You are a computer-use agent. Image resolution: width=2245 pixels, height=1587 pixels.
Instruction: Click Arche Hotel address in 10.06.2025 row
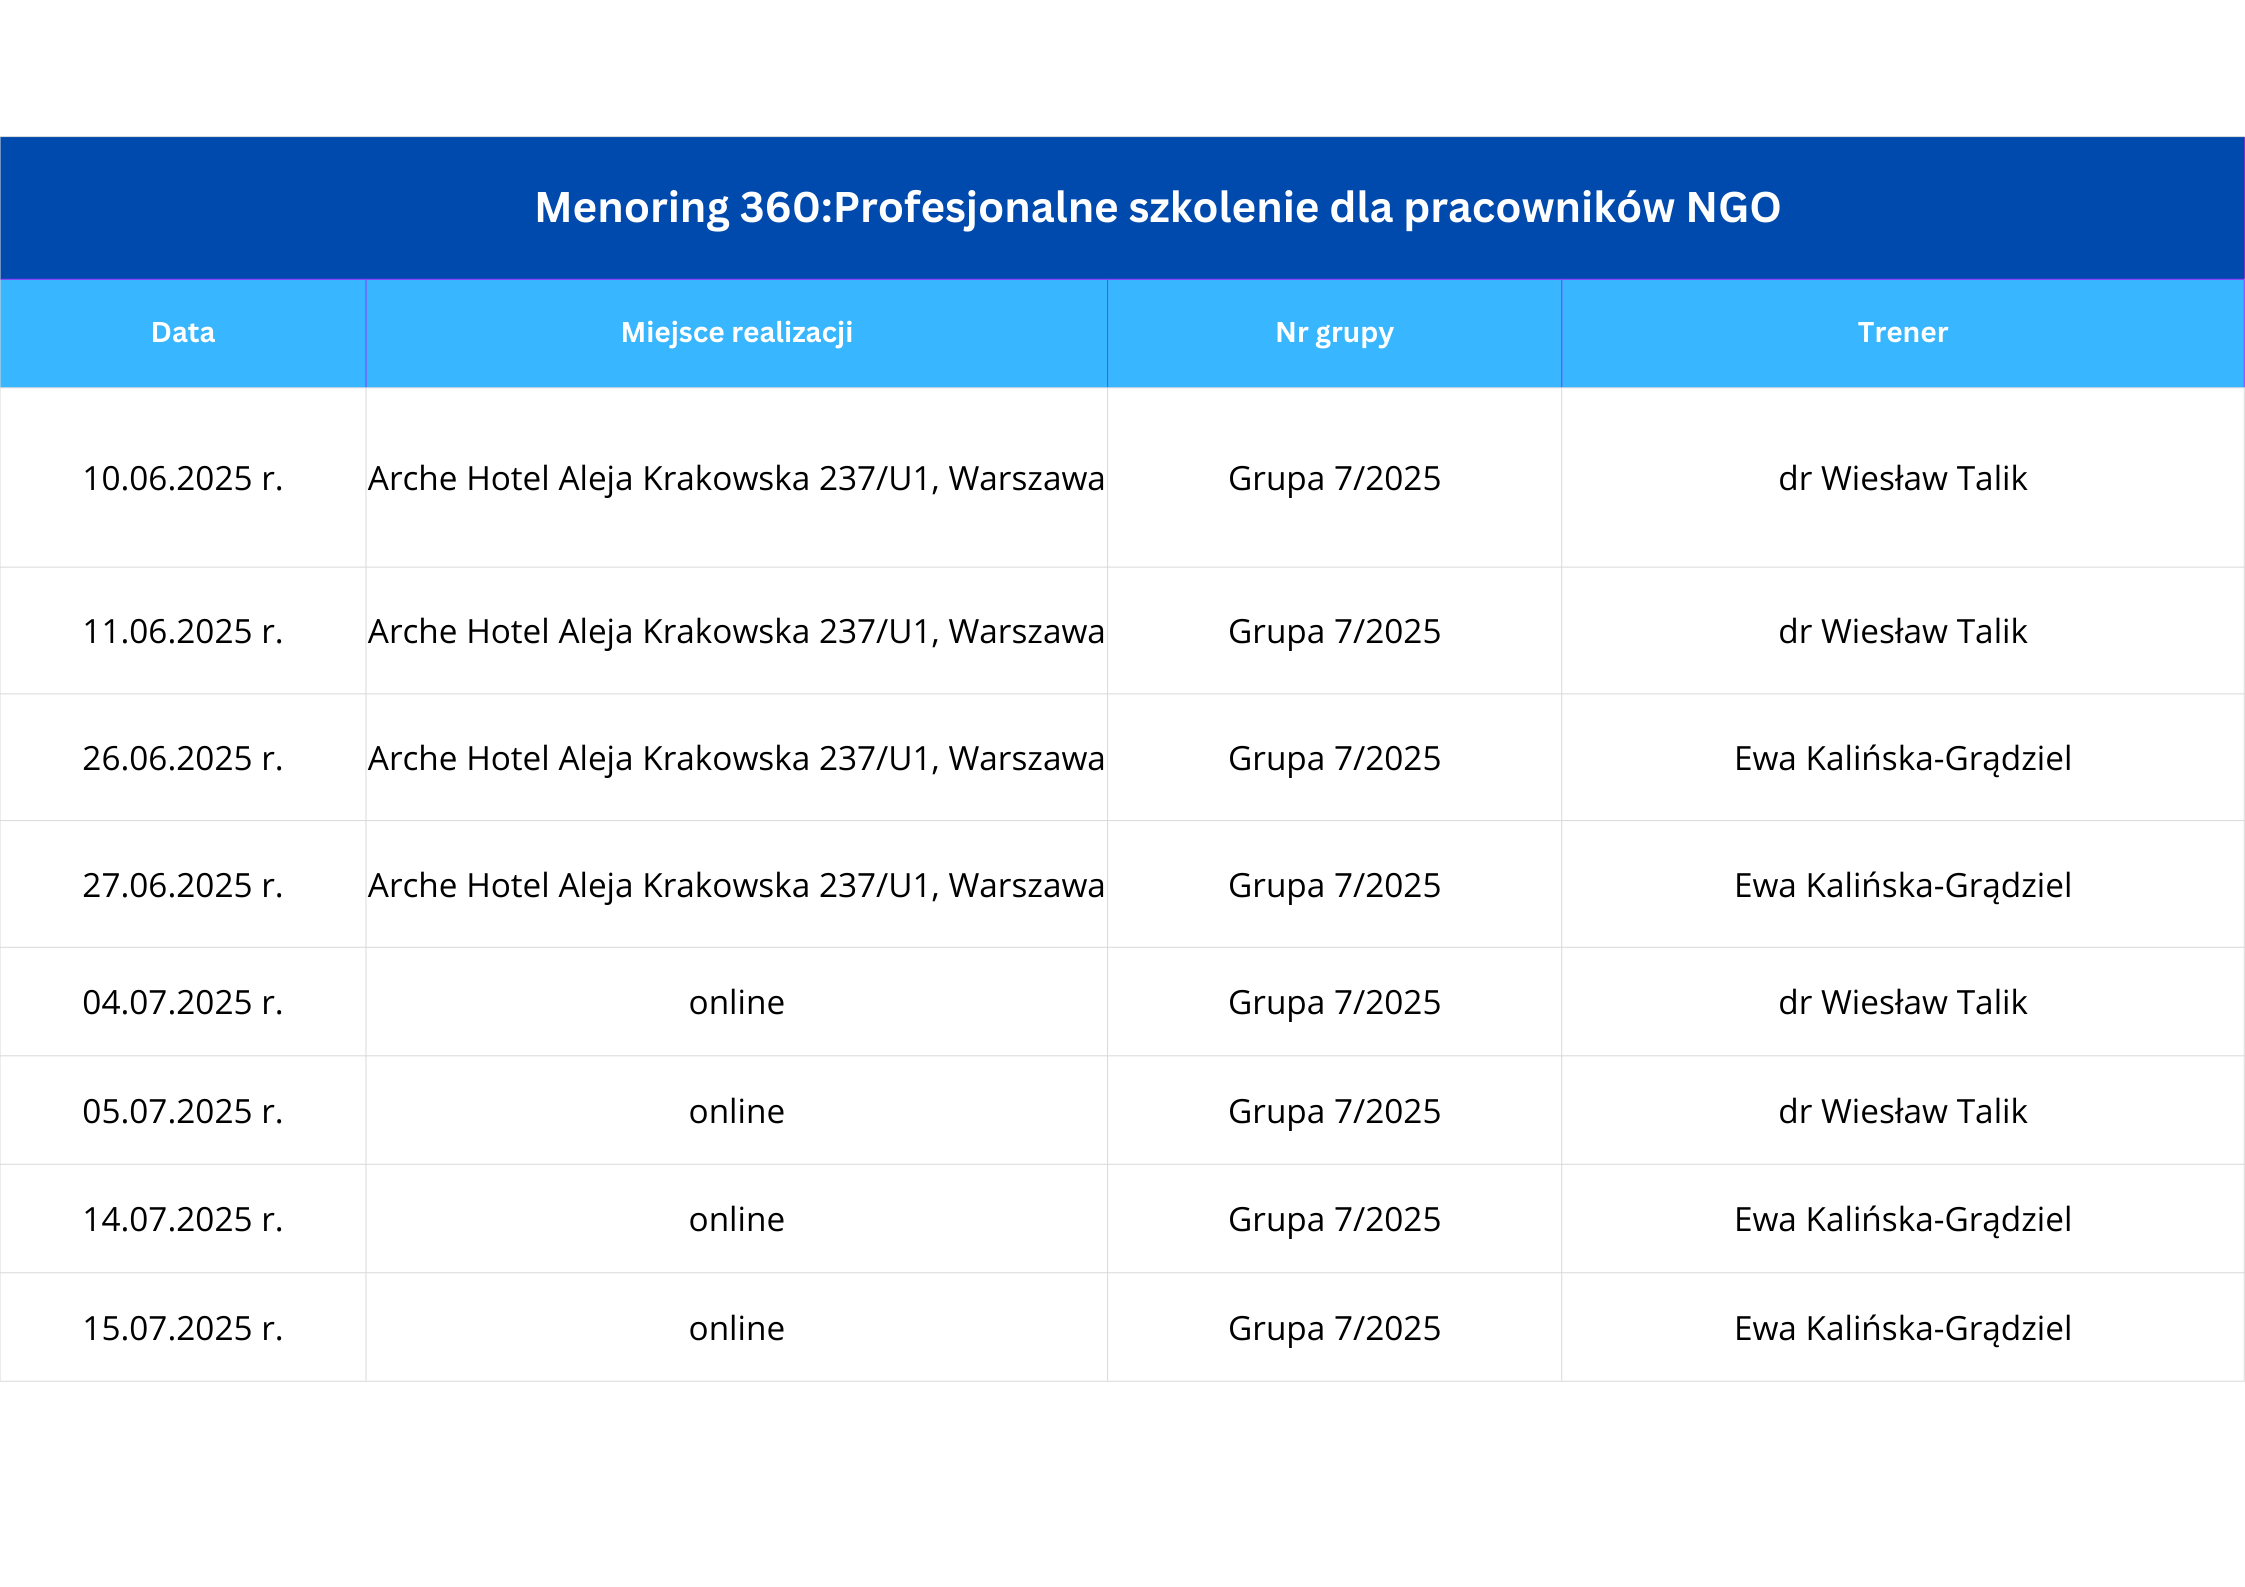coord(736,479)
